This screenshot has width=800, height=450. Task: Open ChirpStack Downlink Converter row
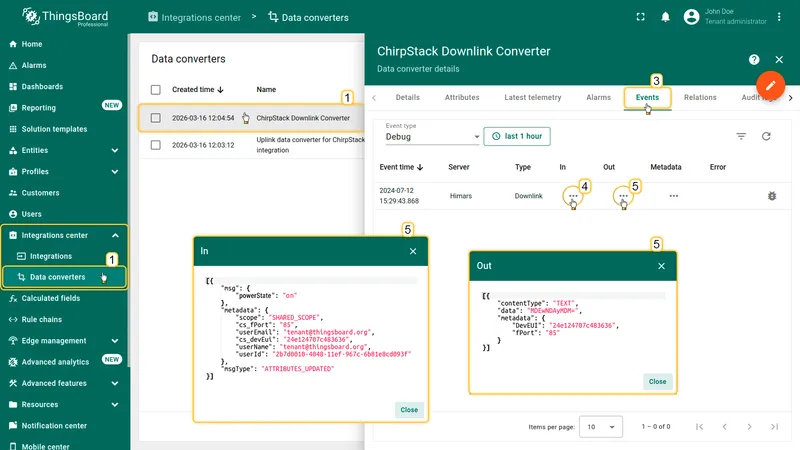252,118
